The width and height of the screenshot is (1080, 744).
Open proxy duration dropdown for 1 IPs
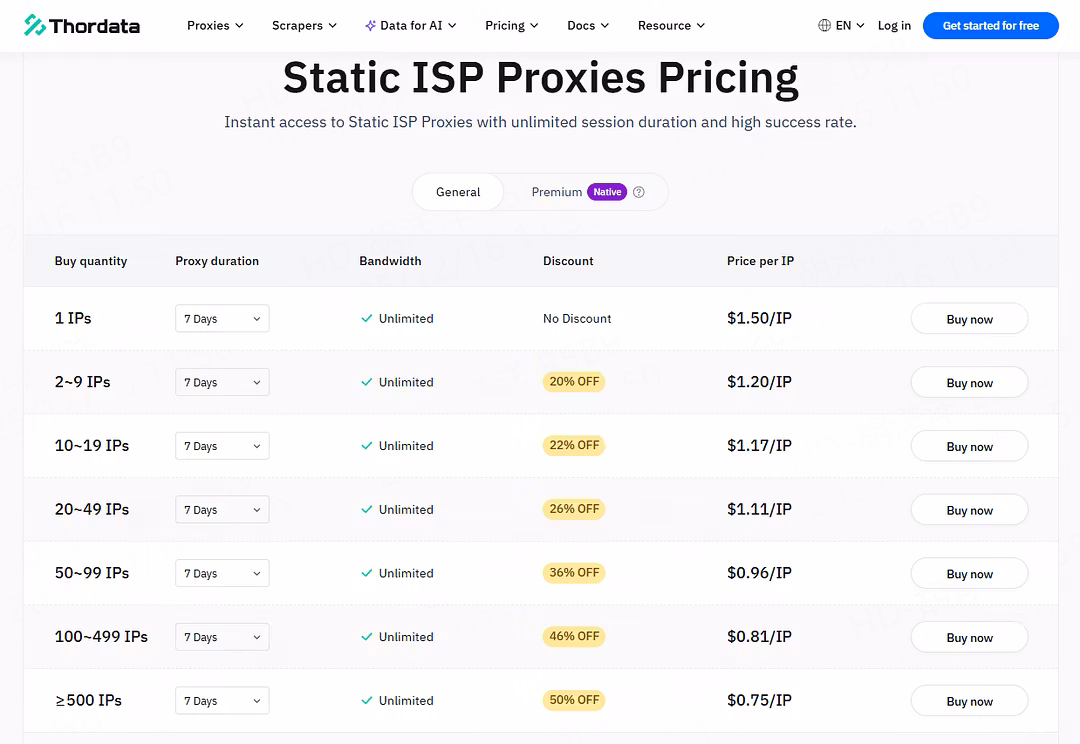pos(222,319)
